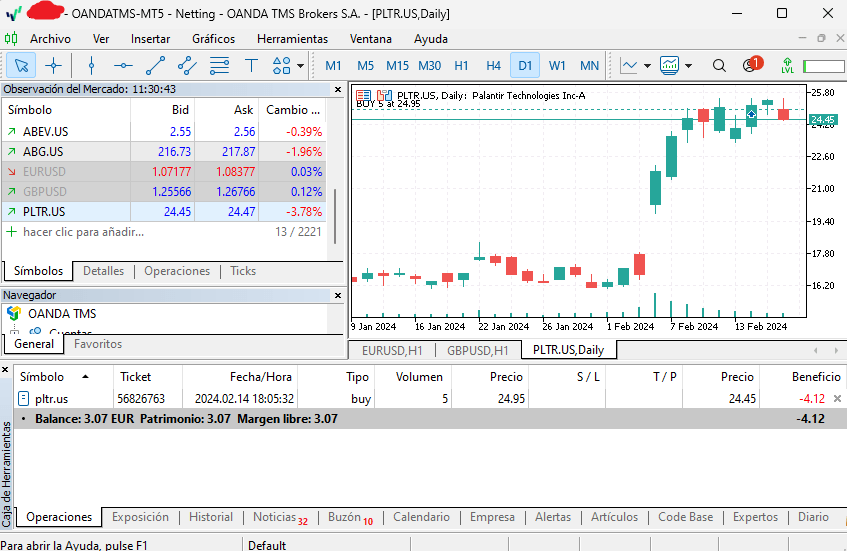Switch to Market Watch Operaciones tab

[x=177, y=271]
